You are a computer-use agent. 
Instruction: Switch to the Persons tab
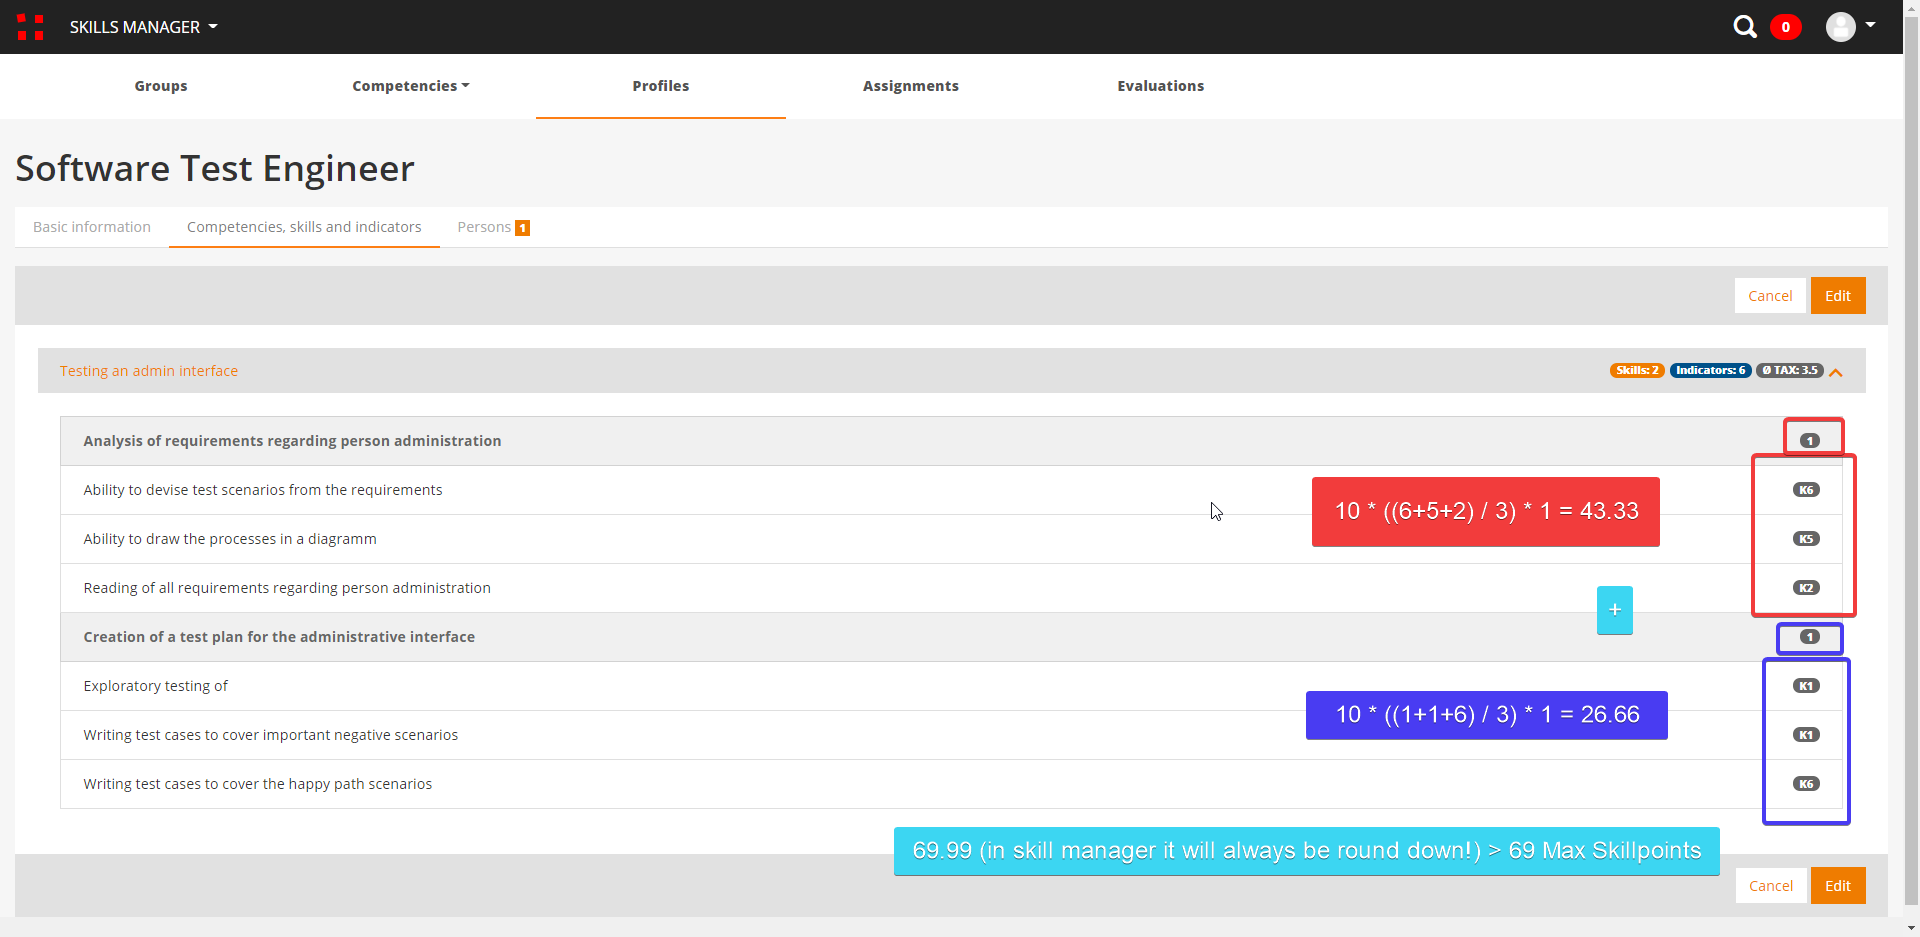493,227
